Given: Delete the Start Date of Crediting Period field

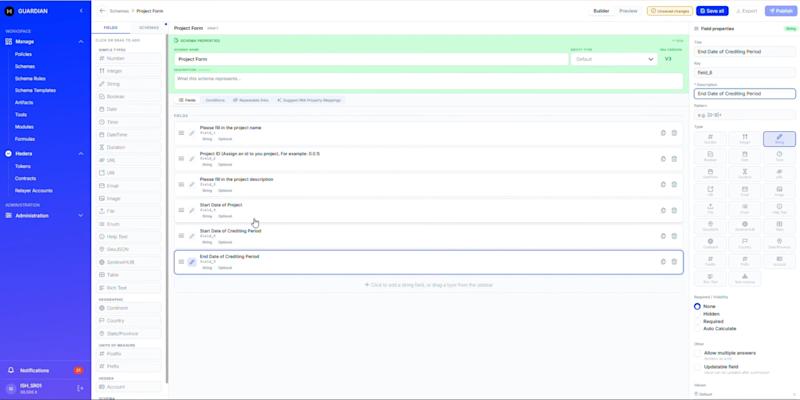Looking at the screenshot, I should 674,236.
